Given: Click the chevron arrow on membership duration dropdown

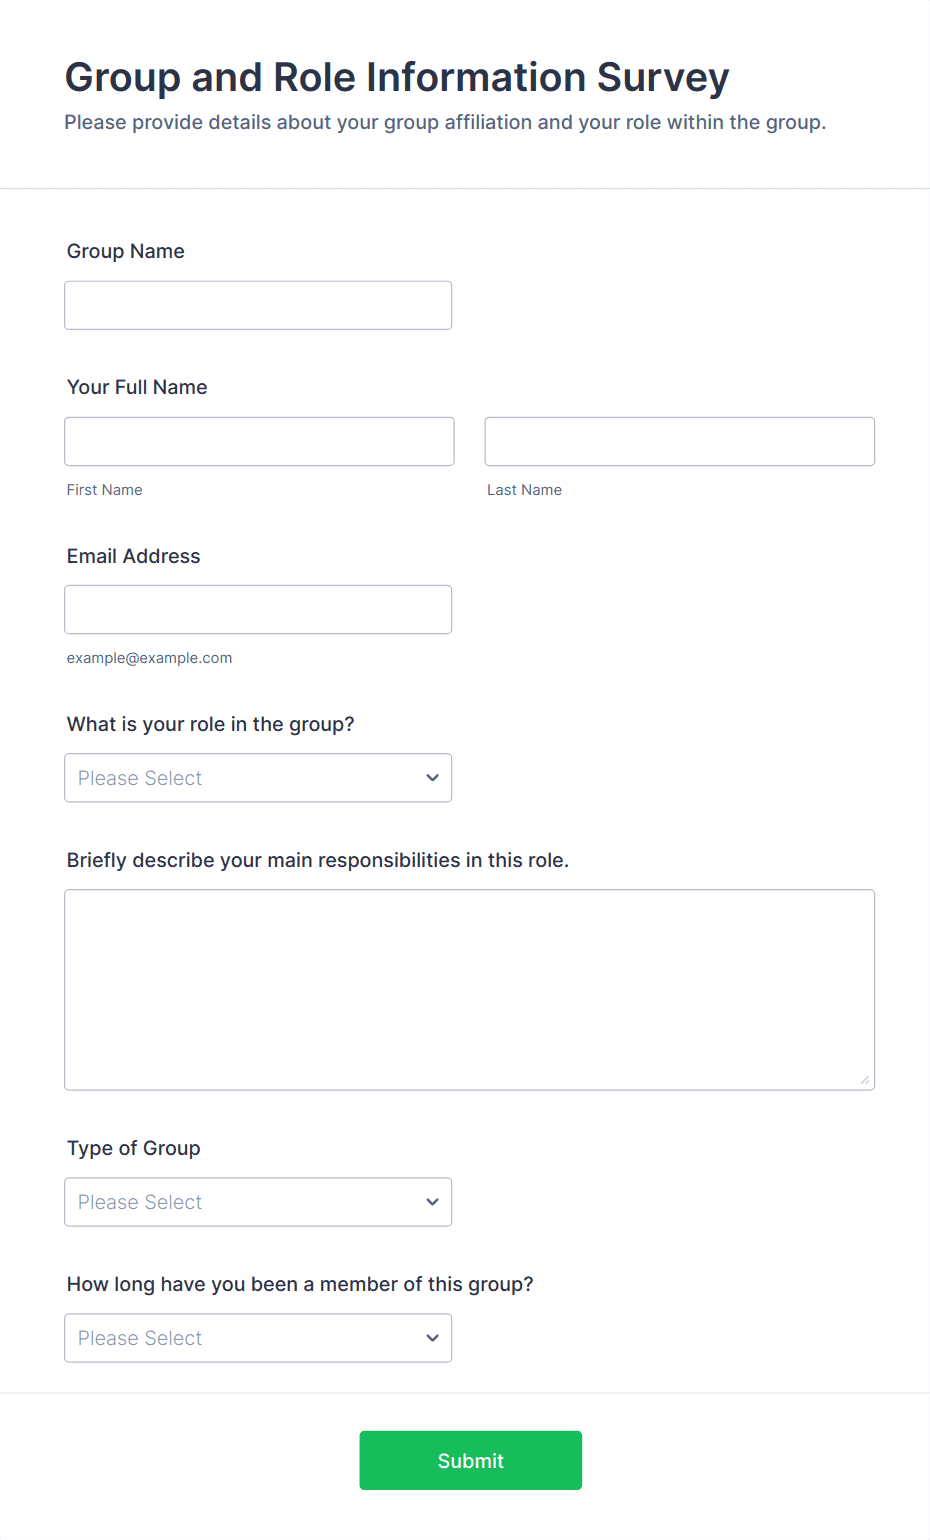Looking at the screenshot, I should click(x=432, y=1338).
